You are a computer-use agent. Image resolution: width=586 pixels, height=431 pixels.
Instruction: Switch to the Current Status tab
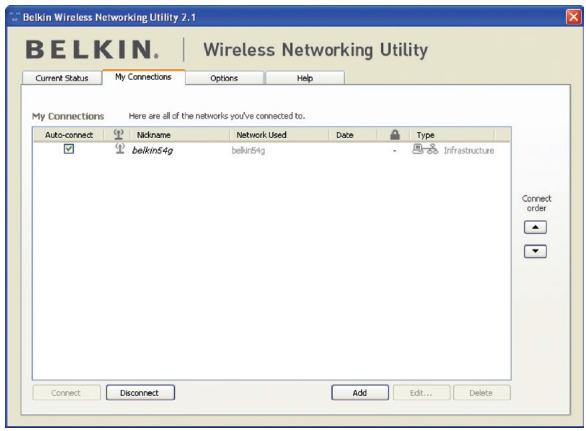[62, 78]
